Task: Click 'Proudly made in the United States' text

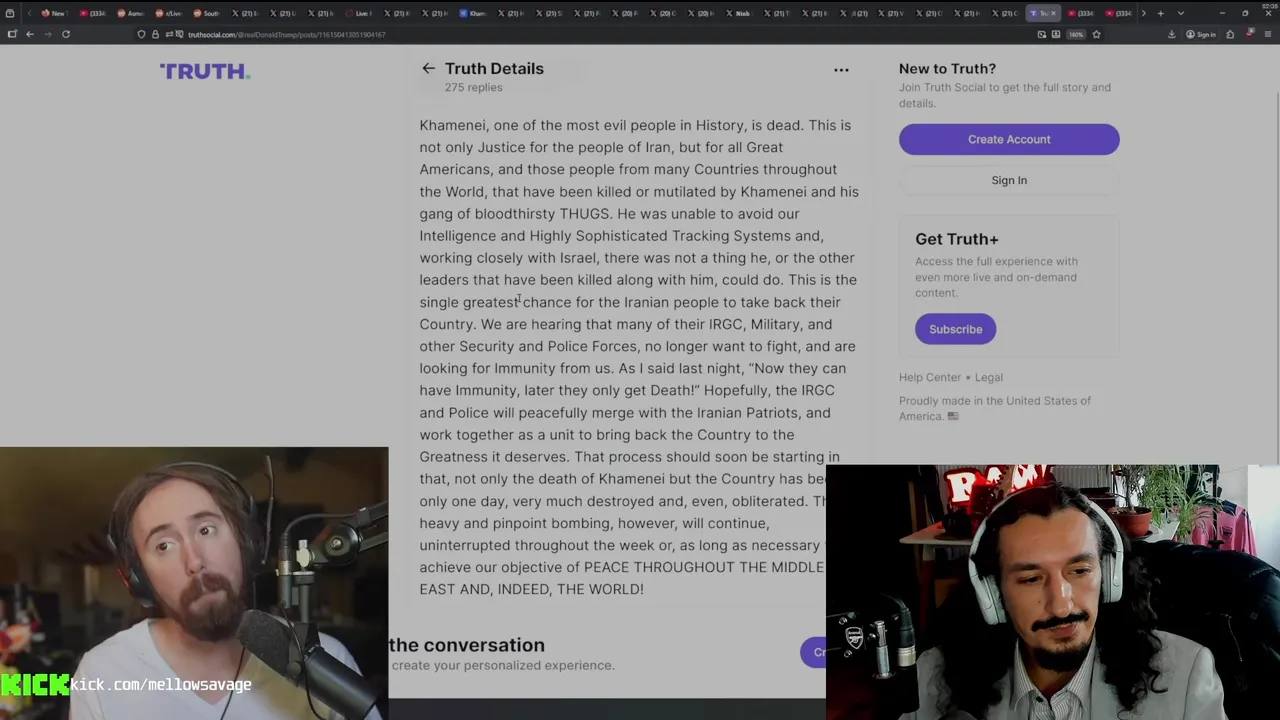Action: tap(995, 408)
